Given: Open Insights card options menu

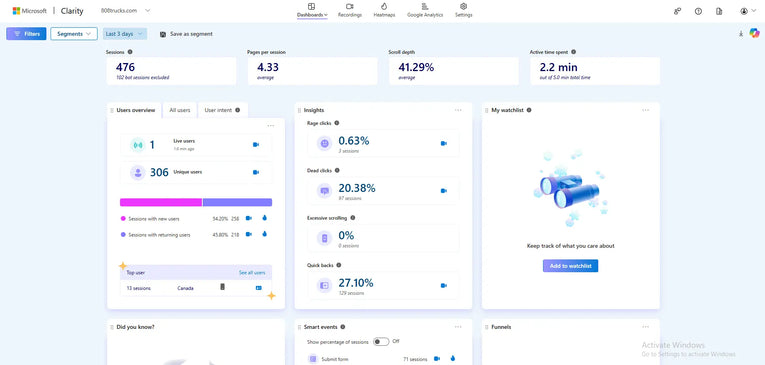Looking at the screenshot, I should pos(458,110).
